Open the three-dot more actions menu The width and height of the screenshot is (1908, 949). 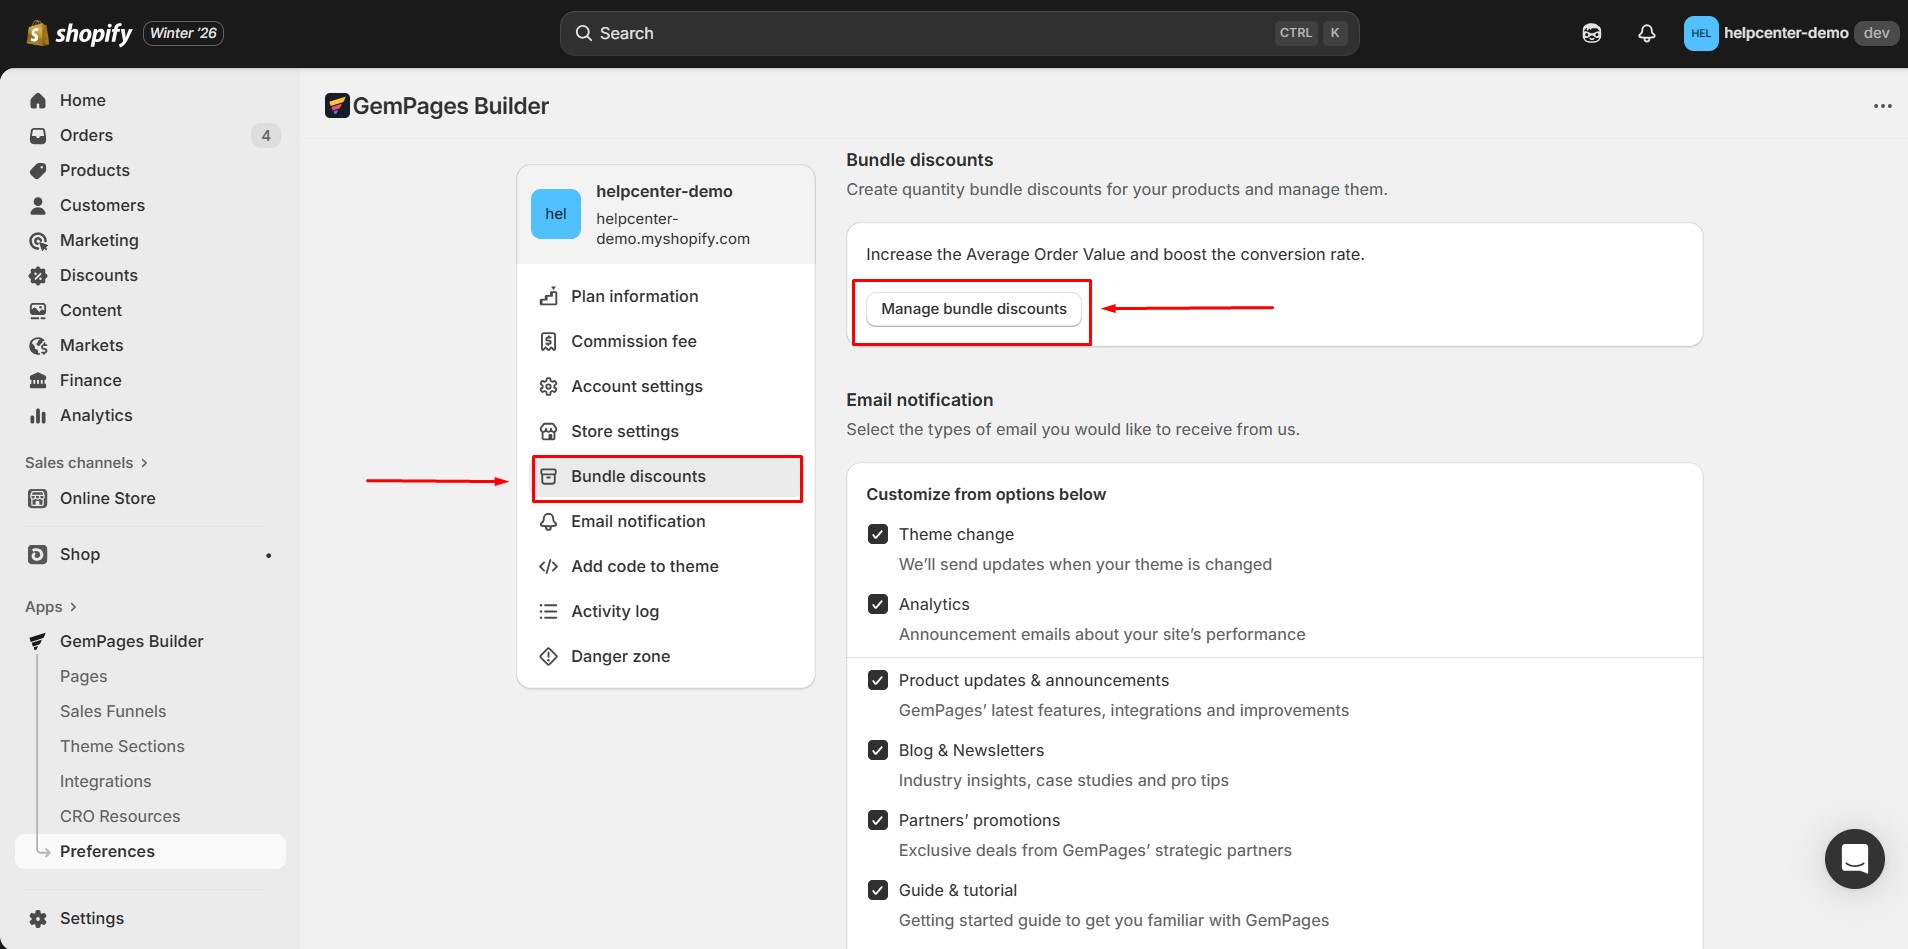[1883, 105]
